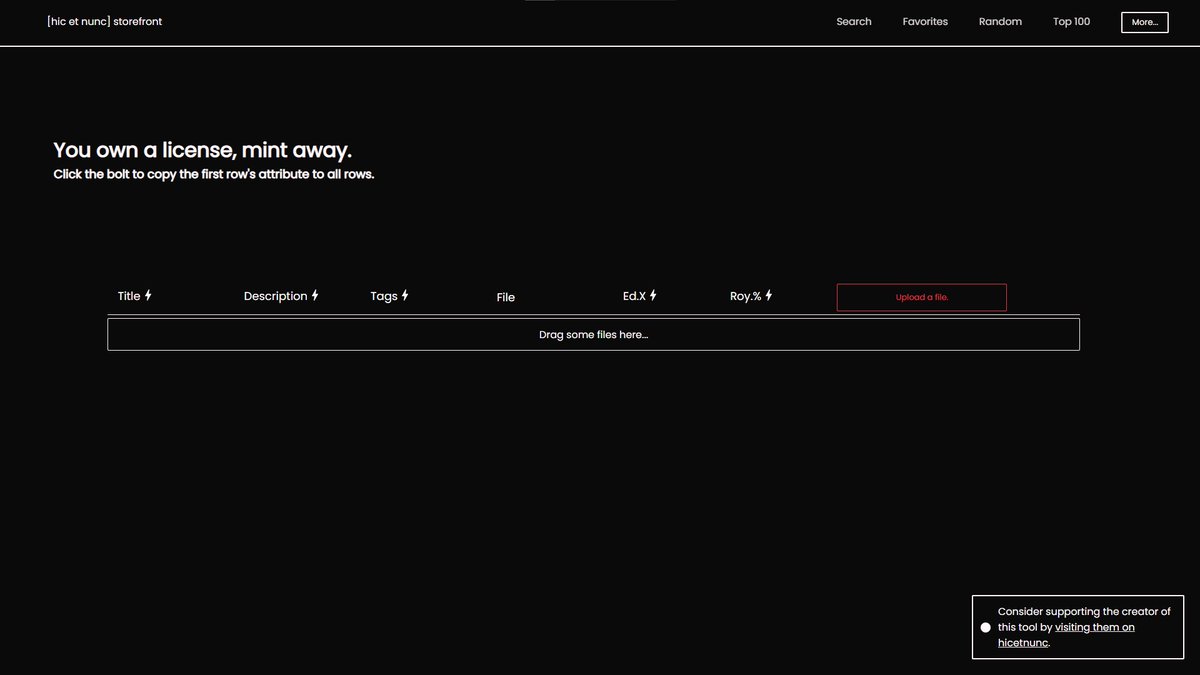View the Top 100 list

(x=1071, y=22)
